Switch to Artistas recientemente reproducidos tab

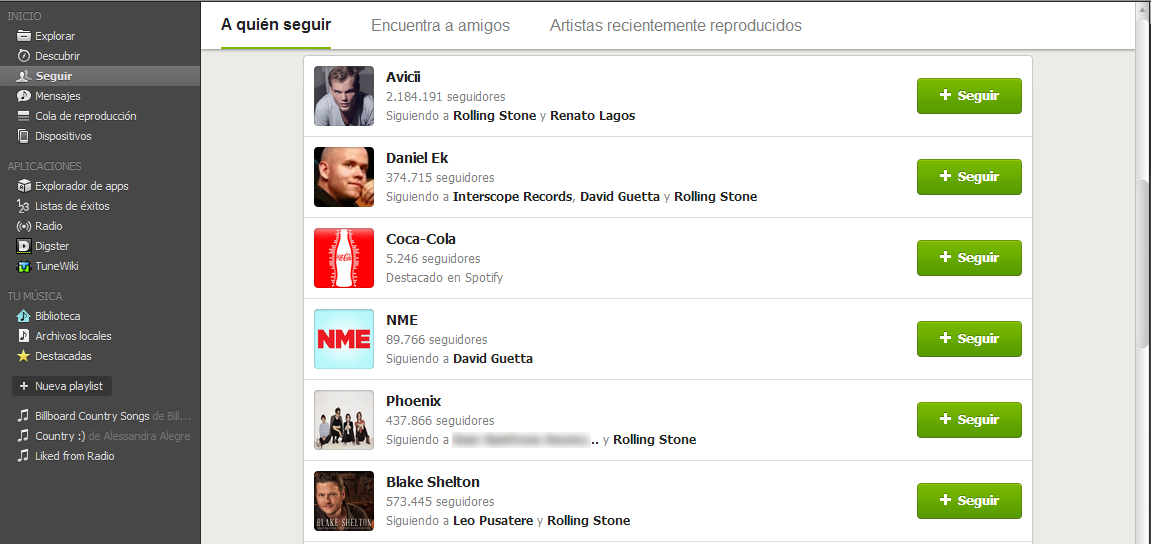(x=675, y=26)
